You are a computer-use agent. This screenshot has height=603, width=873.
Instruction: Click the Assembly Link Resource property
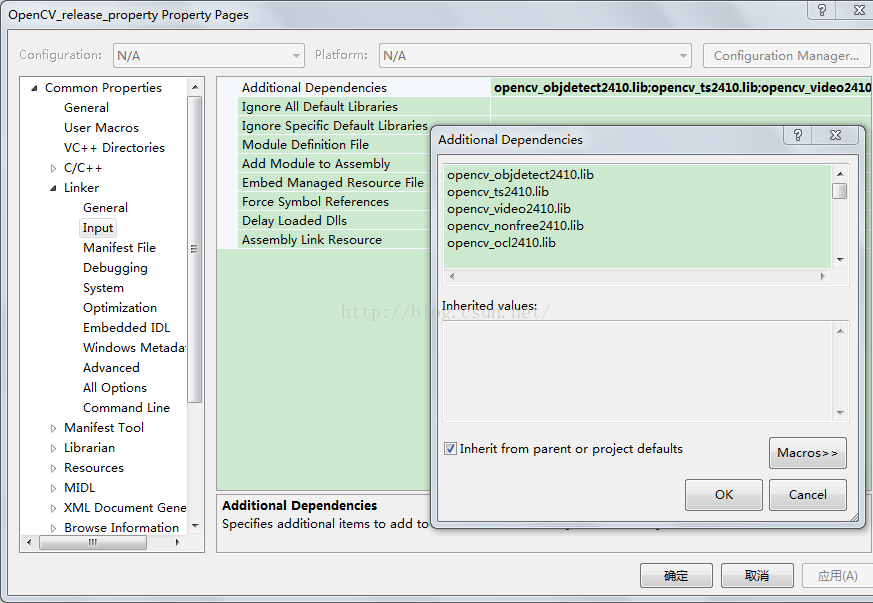(x=312, y=239)
